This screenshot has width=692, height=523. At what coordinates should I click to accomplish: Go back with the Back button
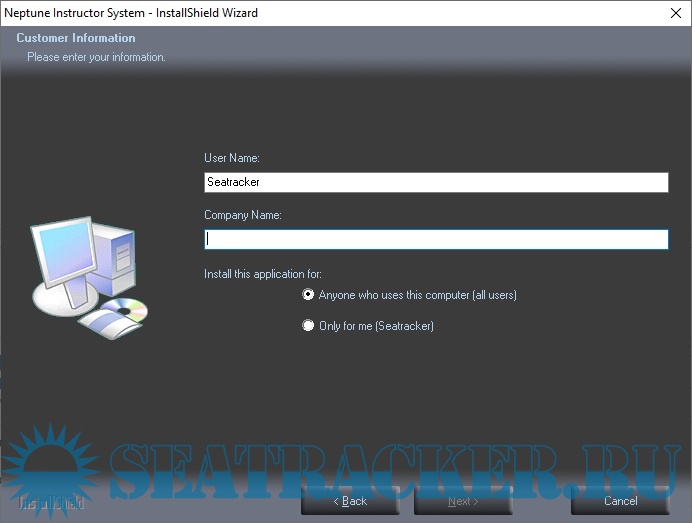349,501
